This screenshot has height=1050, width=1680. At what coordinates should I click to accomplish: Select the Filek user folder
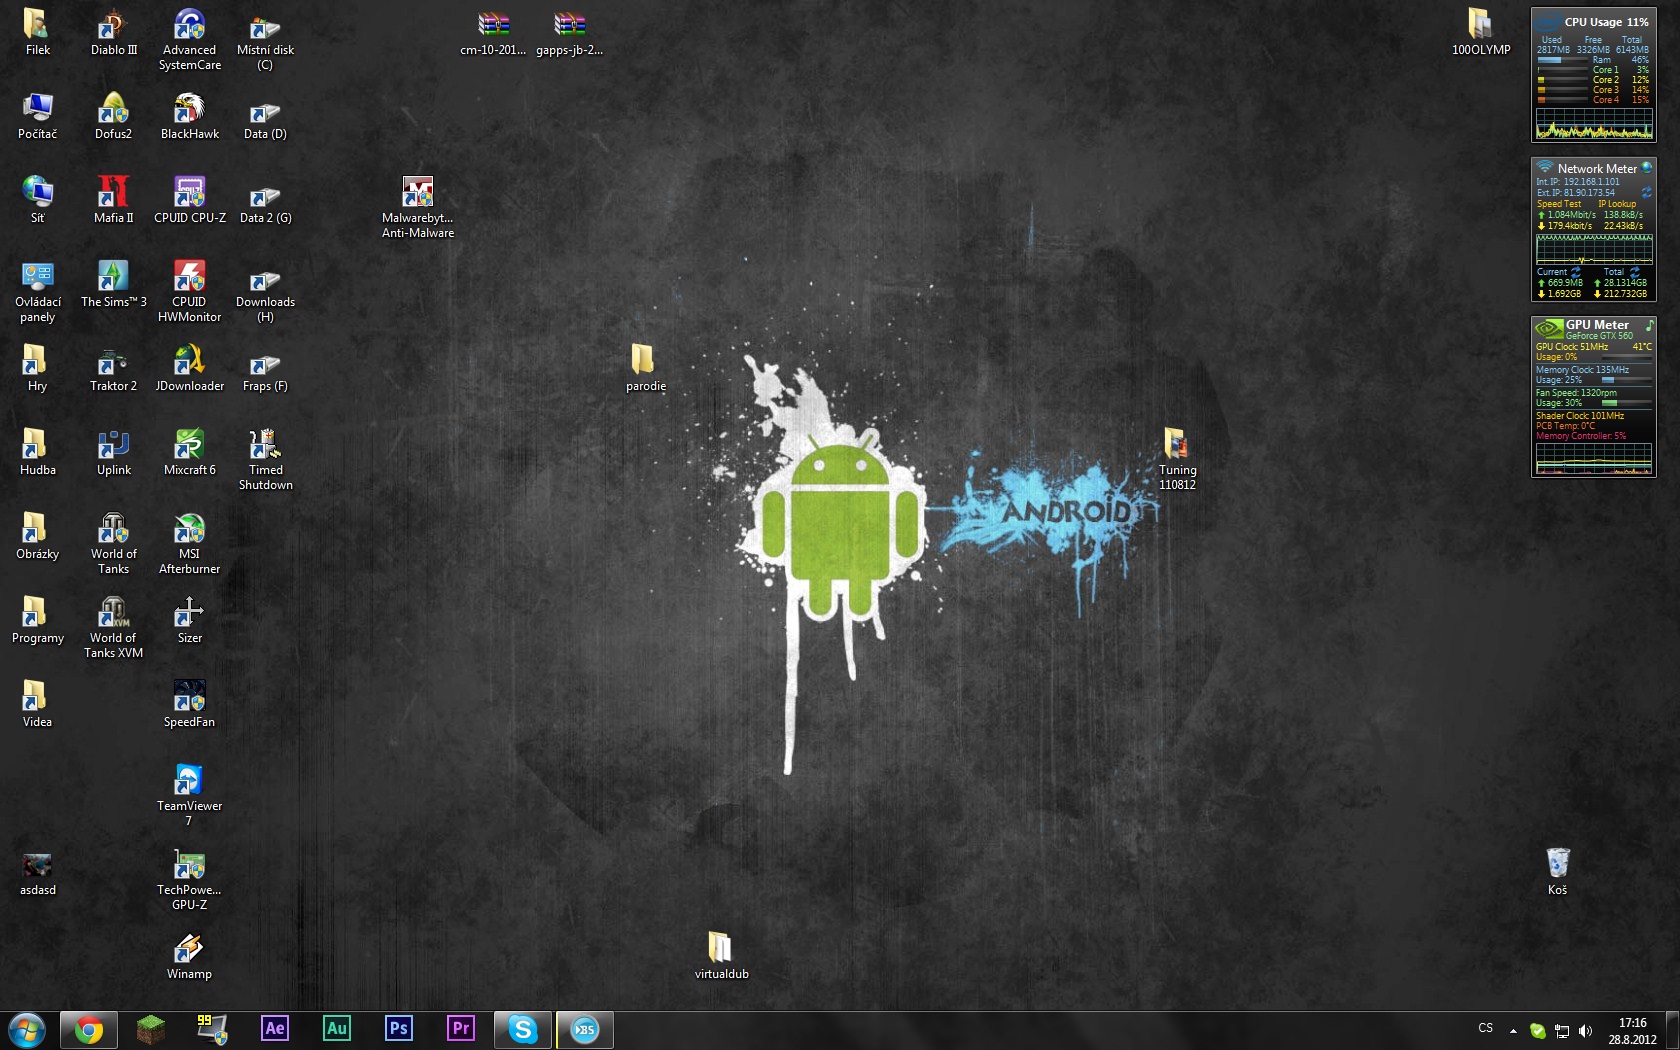tap(38, 32)
